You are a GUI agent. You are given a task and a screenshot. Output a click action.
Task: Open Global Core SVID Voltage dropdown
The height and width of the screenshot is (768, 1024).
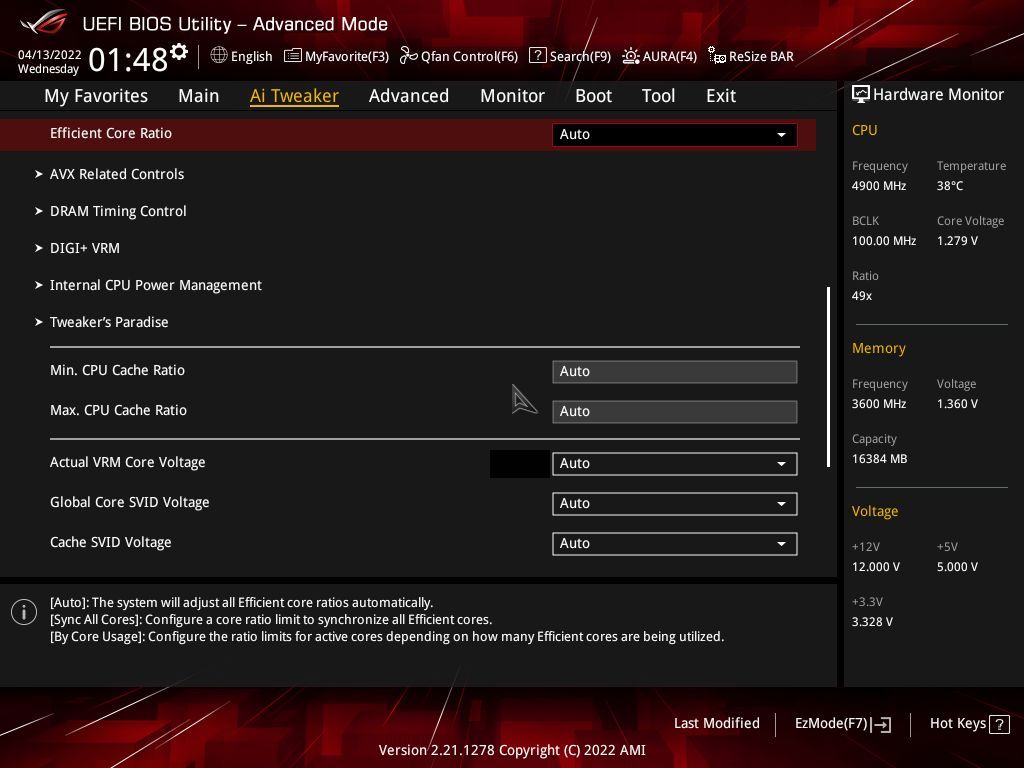(x=674, y=504)
